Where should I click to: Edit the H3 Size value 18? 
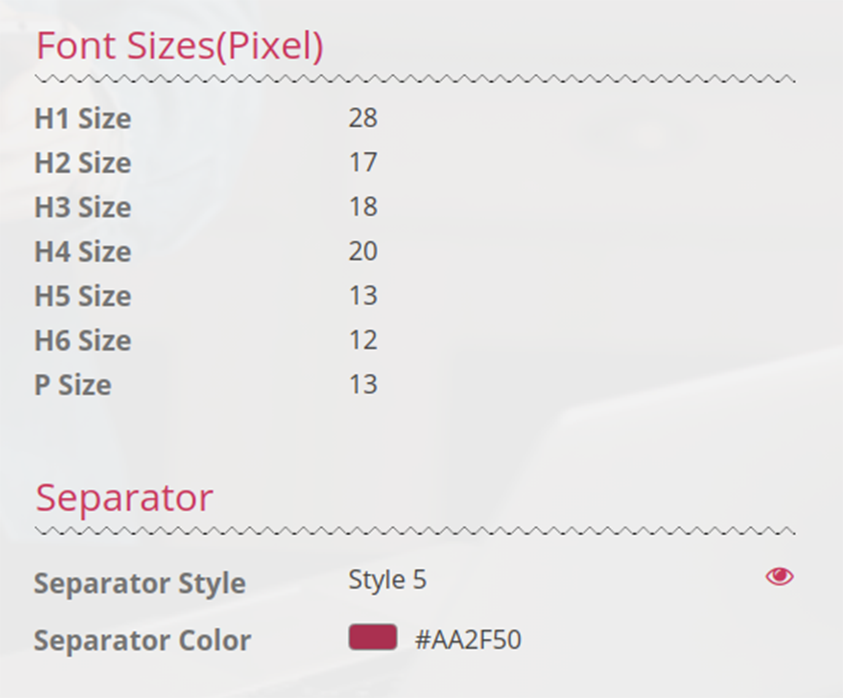coord(363,206)
